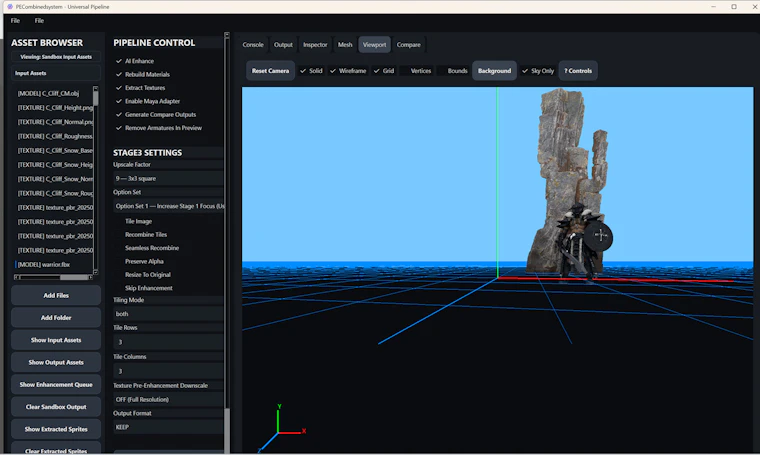Click the asset list scroll-right arrow
Image resolution: width=760 pixels, height=455 pixels.
[91, 278]
